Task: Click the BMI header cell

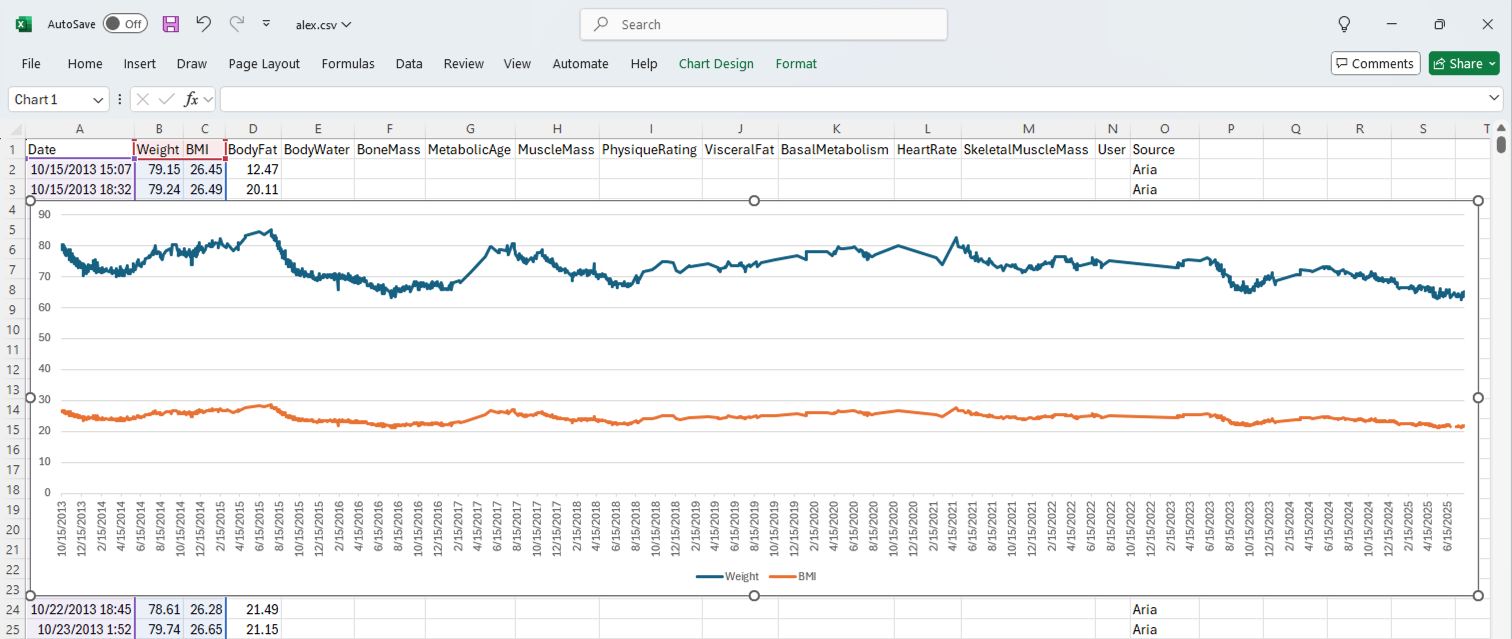Action: (x=204, y=149)
